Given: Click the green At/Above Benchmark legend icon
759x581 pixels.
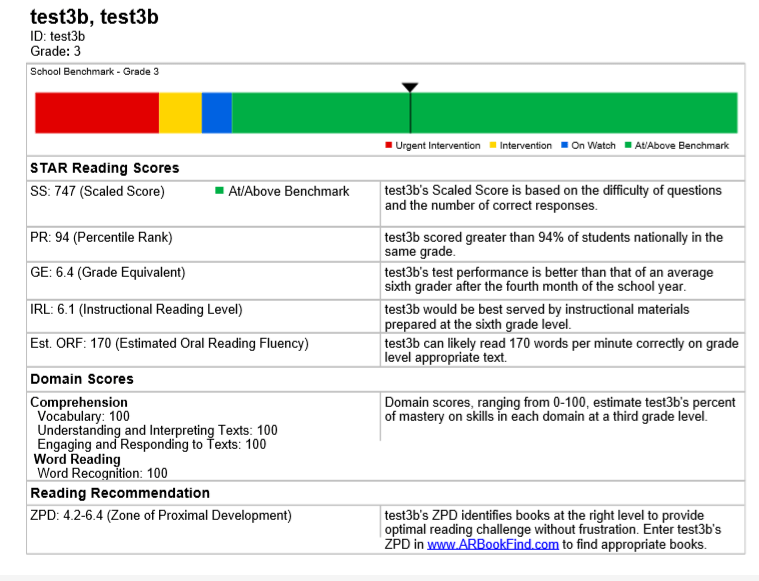Looking at the screenshot, I should click(628, 145).
